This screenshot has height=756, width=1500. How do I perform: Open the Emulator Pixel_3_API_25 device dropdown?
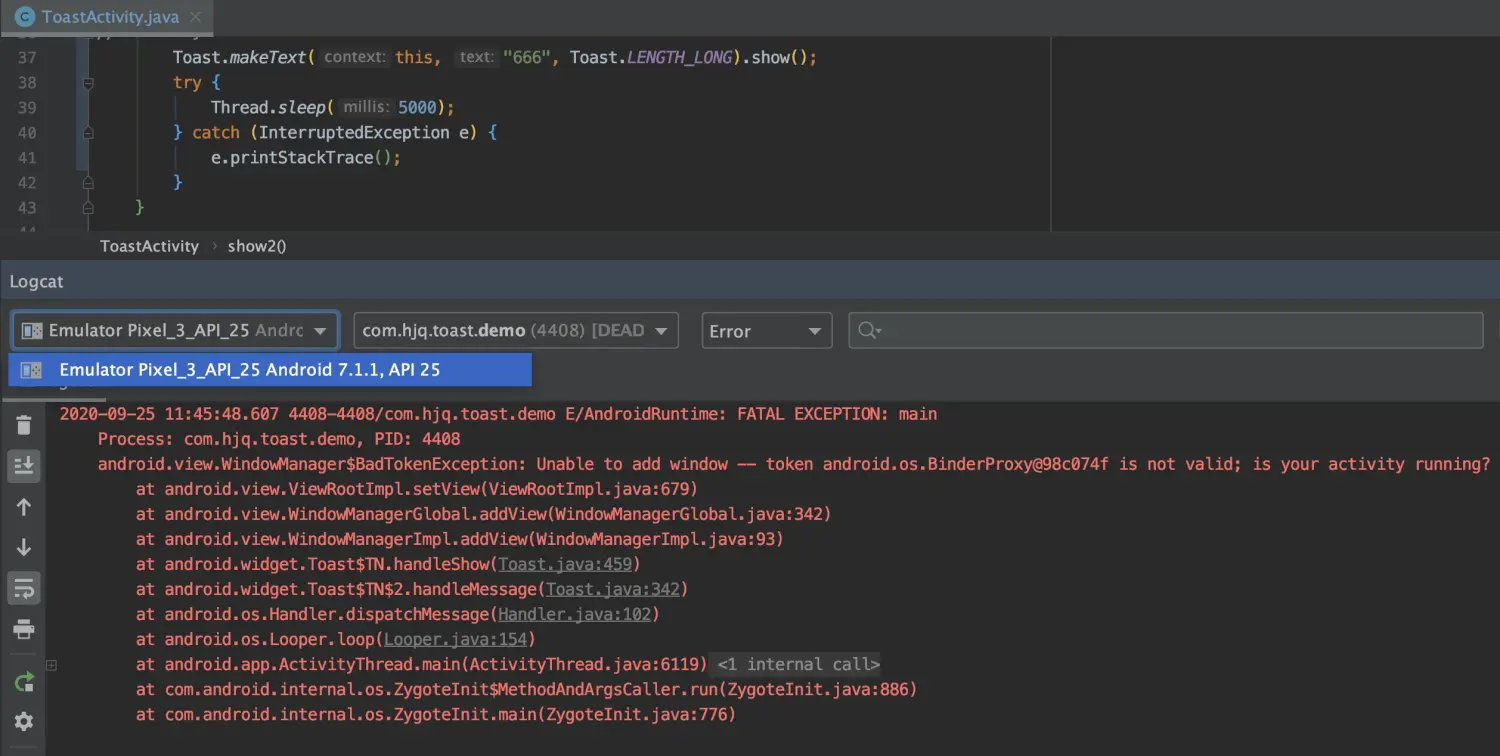coord(176,331)
